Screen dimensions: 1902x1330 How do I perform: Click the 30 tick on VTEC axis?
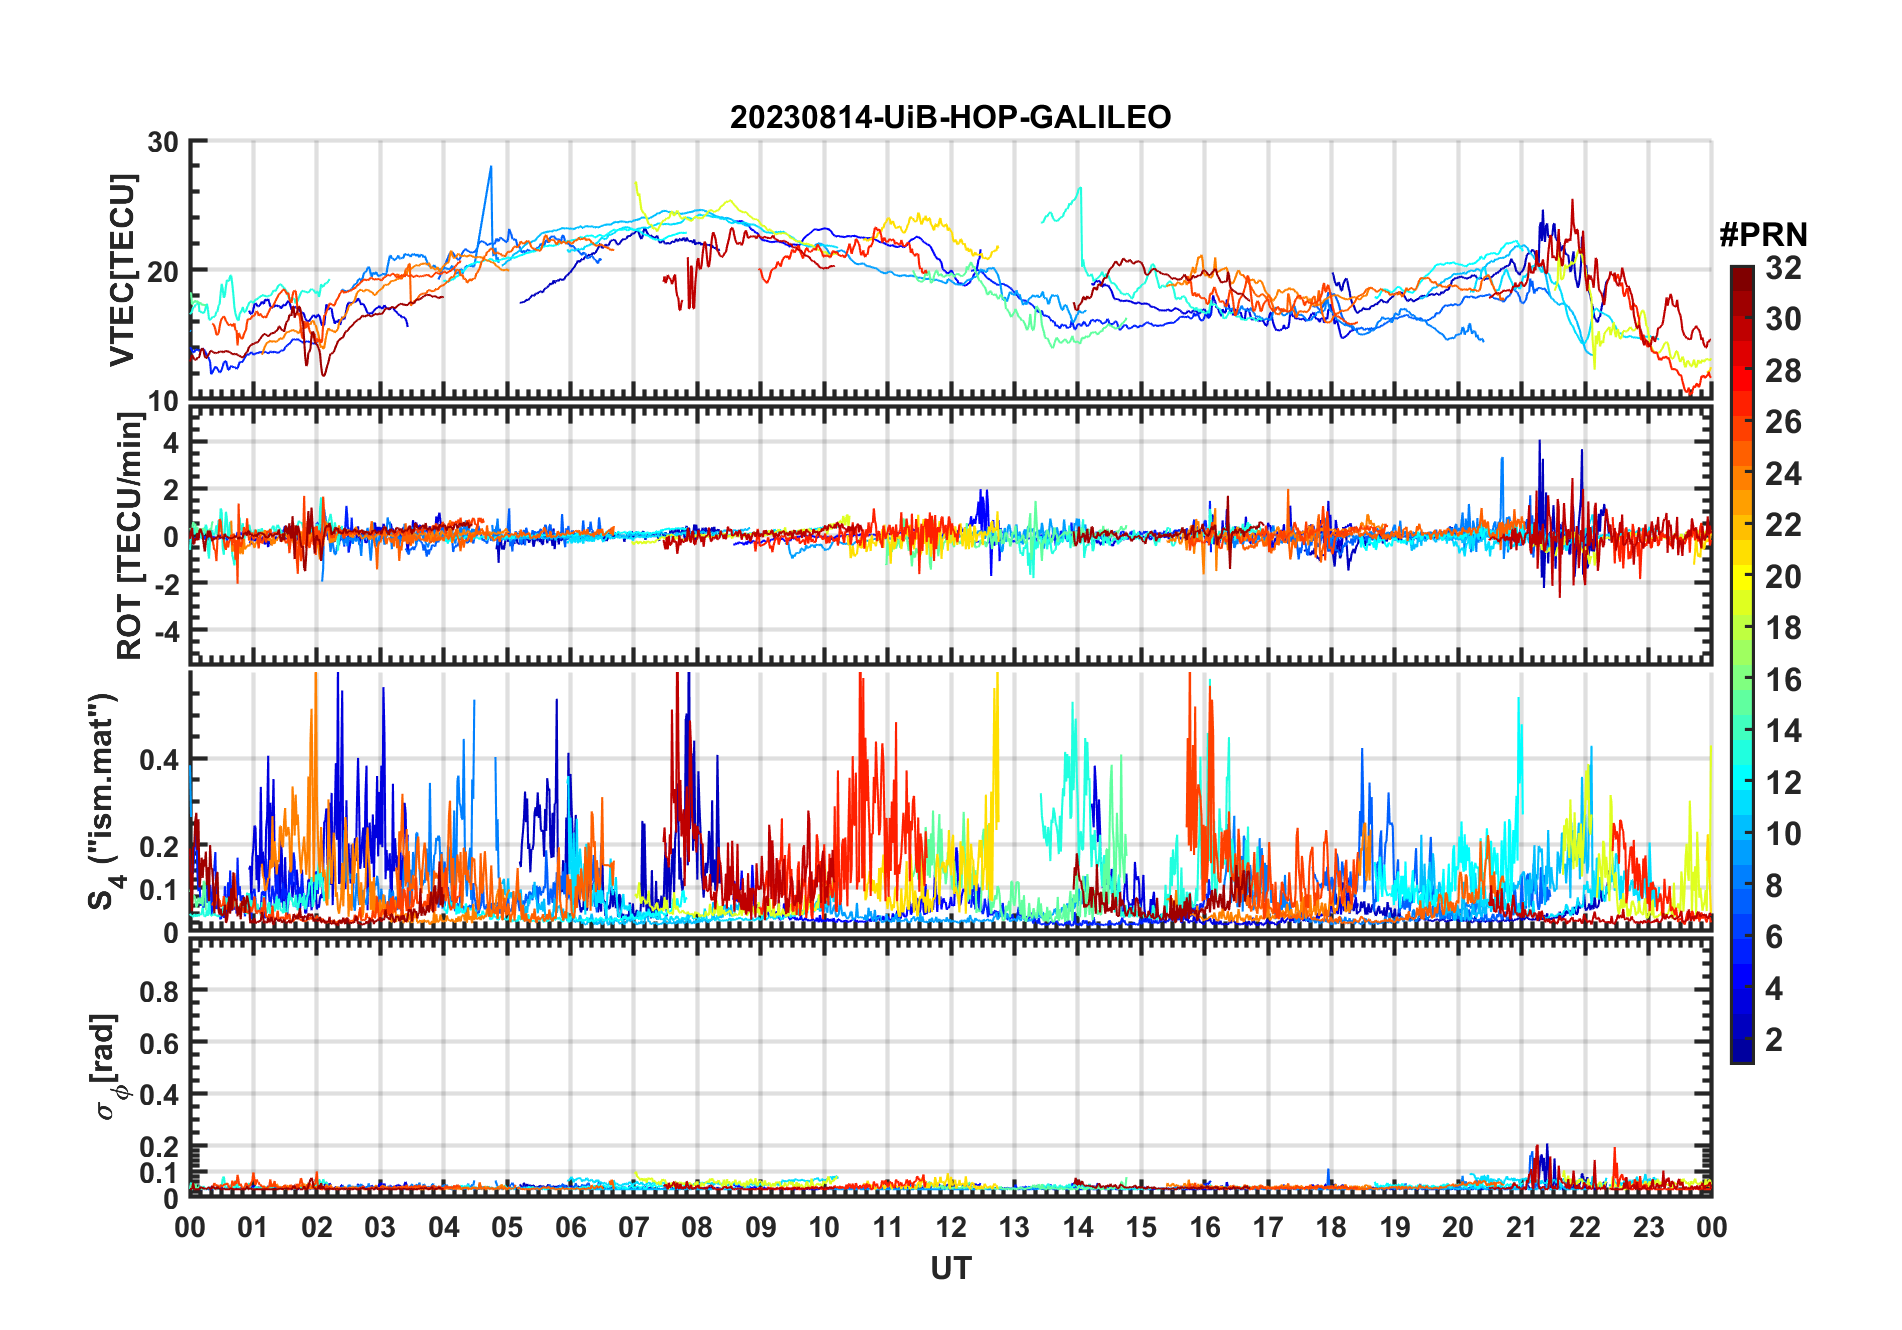[x=163, y=142]
